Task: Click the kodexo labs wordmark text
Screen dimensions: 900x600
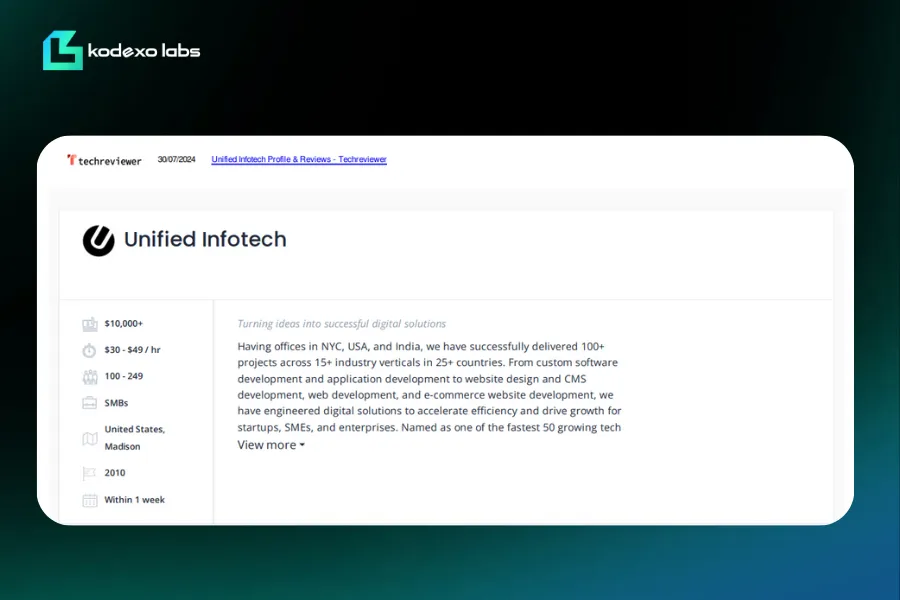Action: tap(144, 51)
